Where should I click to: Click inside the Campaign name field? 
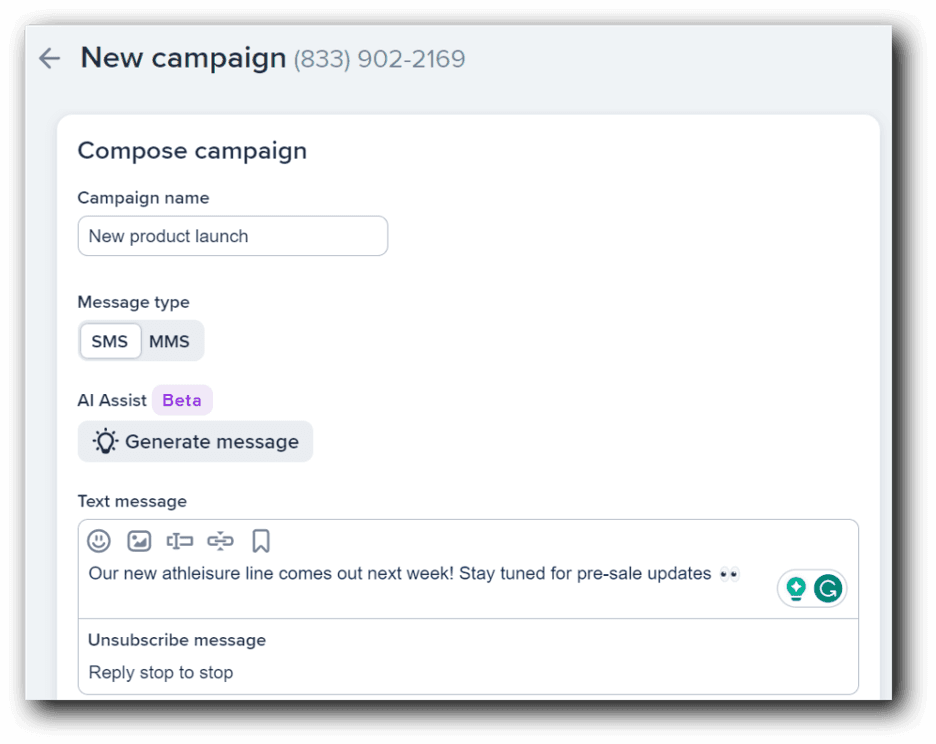pyautogui.click(x=232, y=236)
